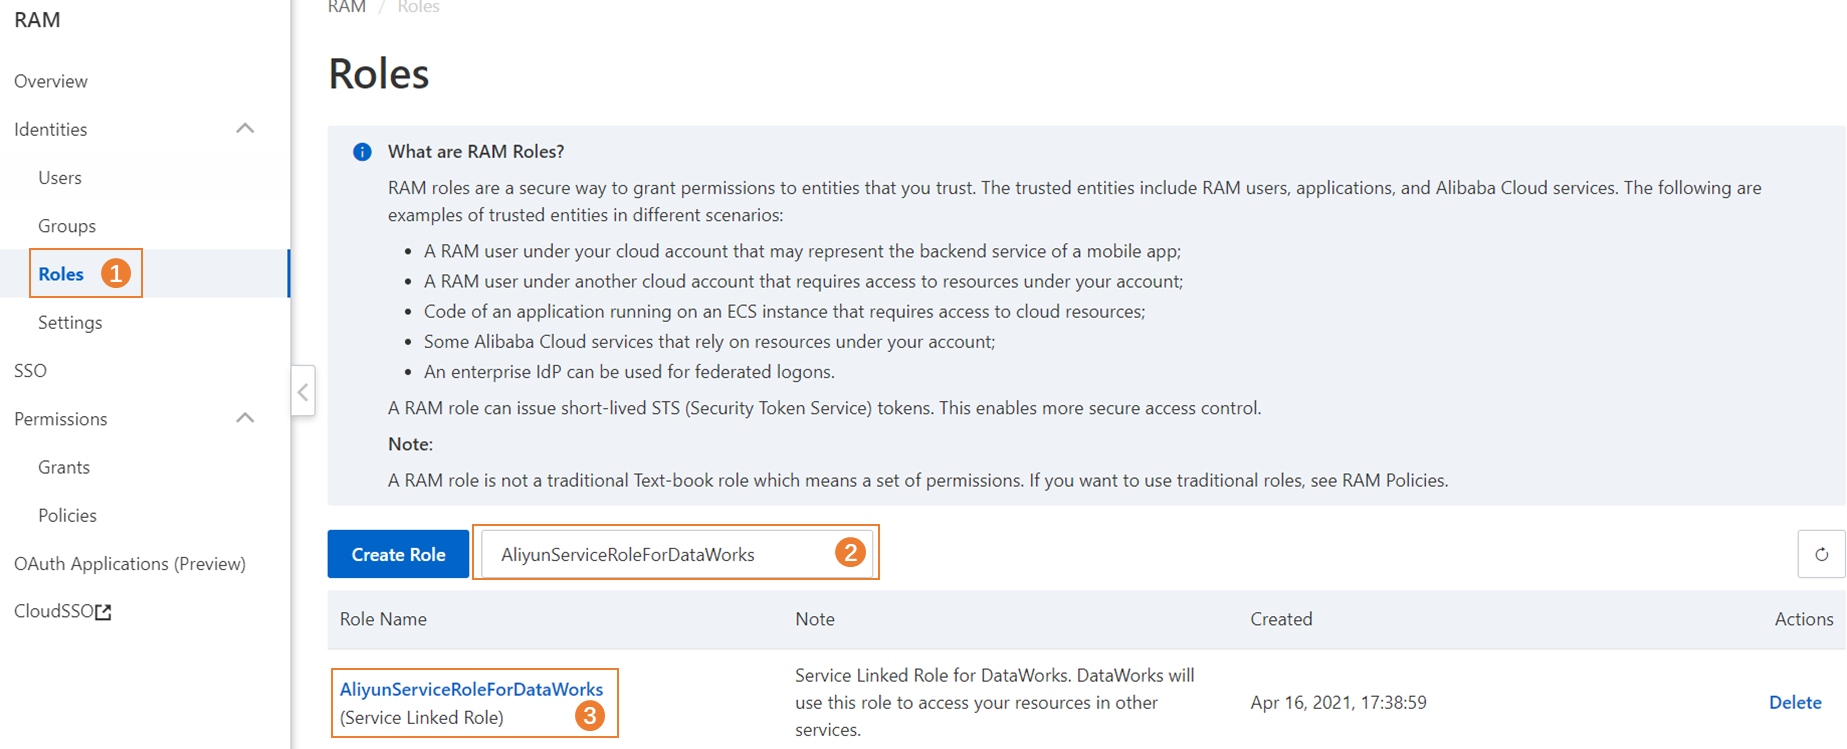1847x749 pixels.
Task: Open Overview in the RAM sidebar
Action: tap(51, 81)
